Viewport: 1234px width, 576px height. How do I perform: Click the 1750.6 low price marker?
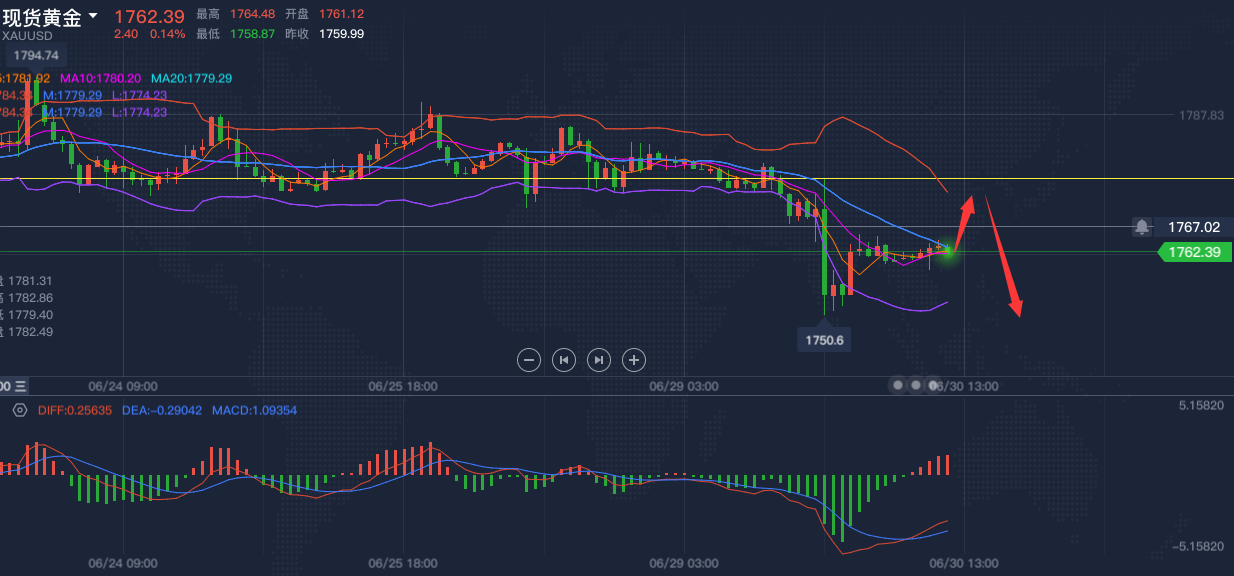[x=825, y=340]
